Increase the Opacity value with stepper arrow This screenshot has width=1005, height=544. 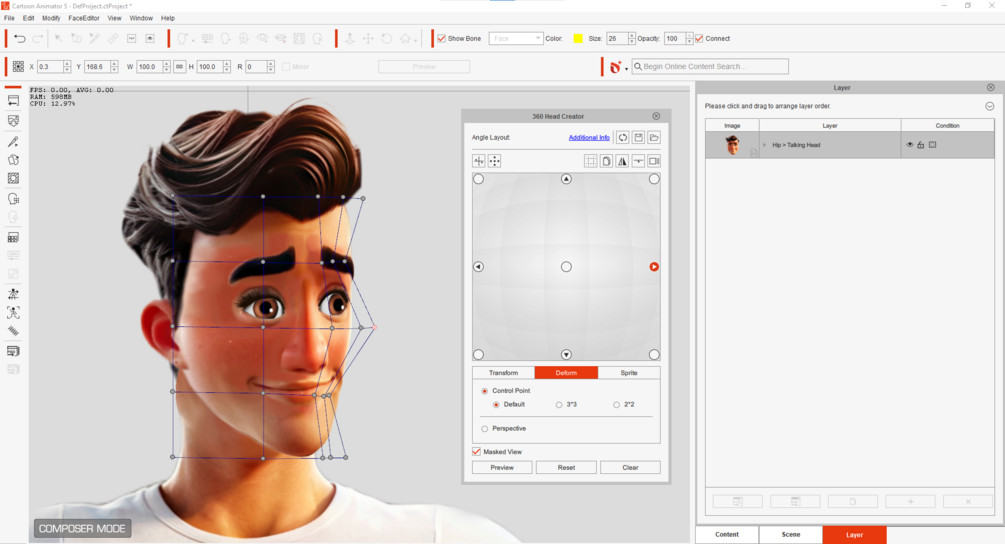click(x=689, y=35)
